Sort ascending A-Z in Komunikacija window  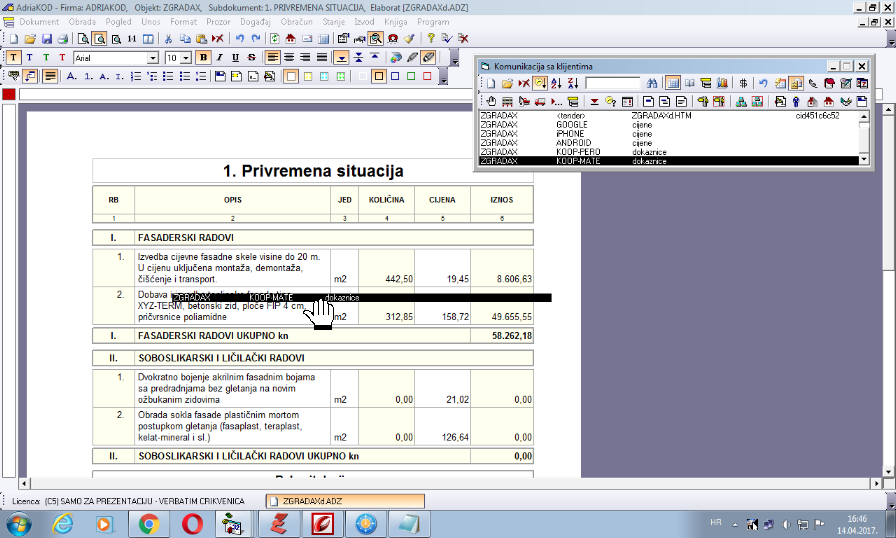click(556, 83)
